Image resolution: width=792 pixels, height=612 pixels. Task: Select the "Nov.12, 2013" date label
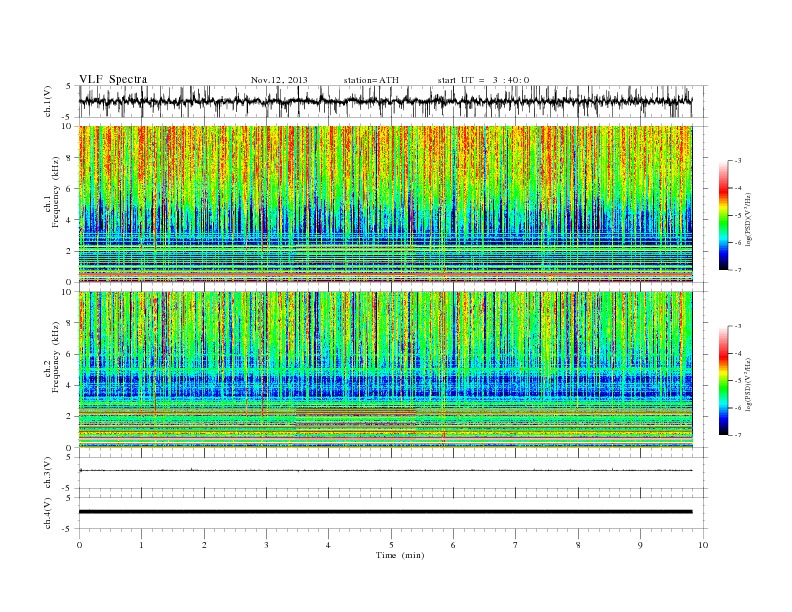pos(279,80)
